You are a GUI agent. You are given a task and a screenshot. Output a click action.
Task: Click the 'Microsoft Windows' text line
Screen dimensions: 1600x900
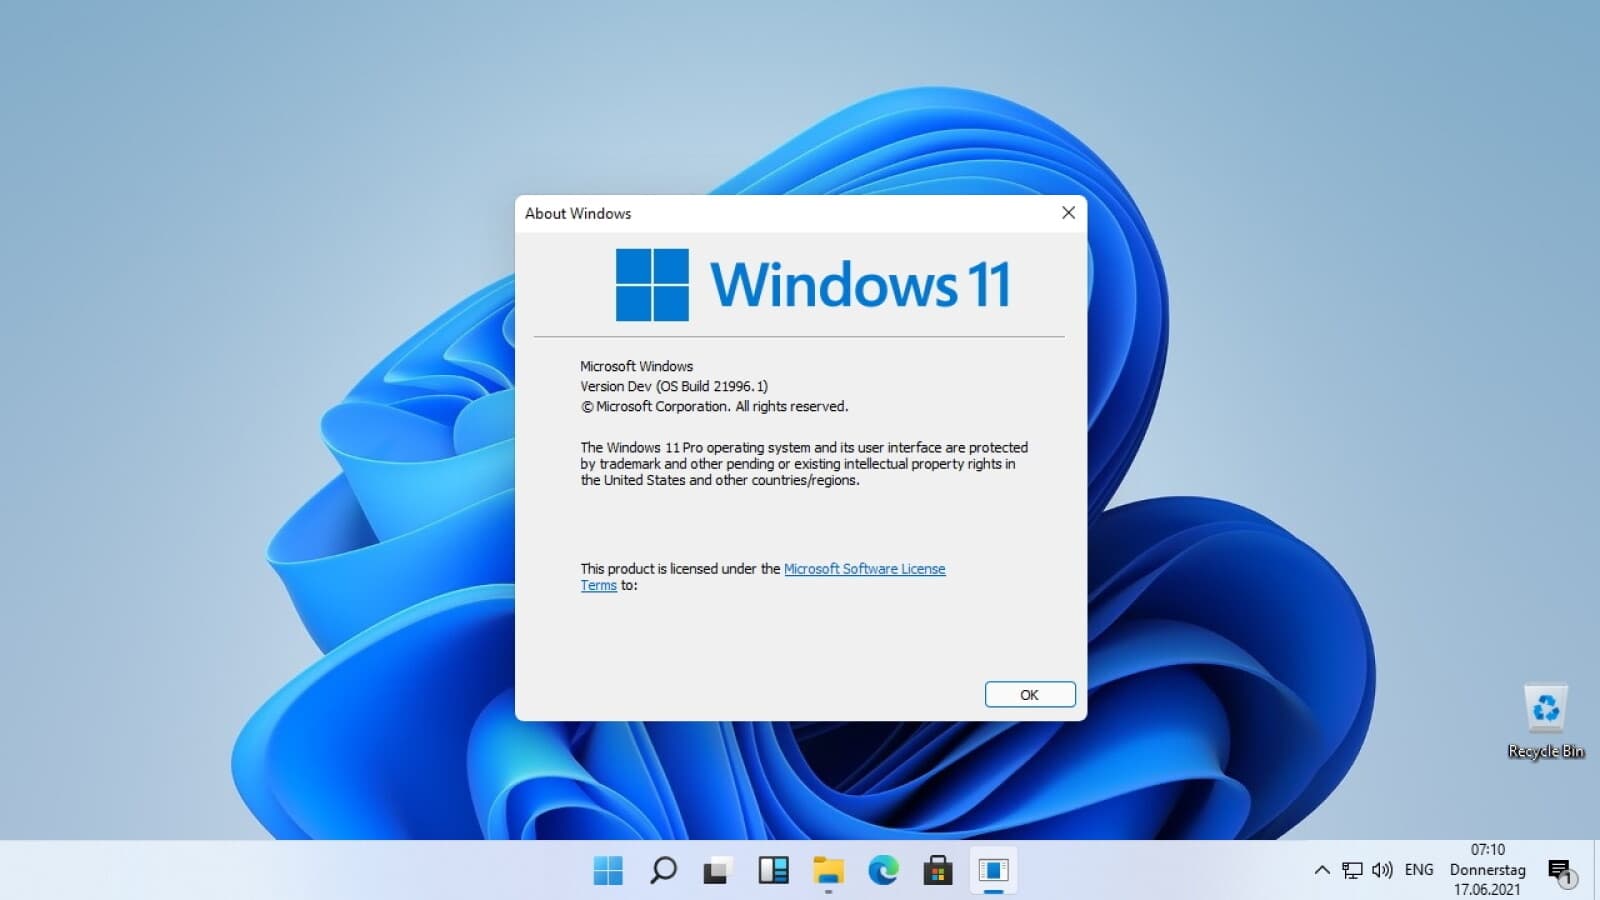pos(636,366)
